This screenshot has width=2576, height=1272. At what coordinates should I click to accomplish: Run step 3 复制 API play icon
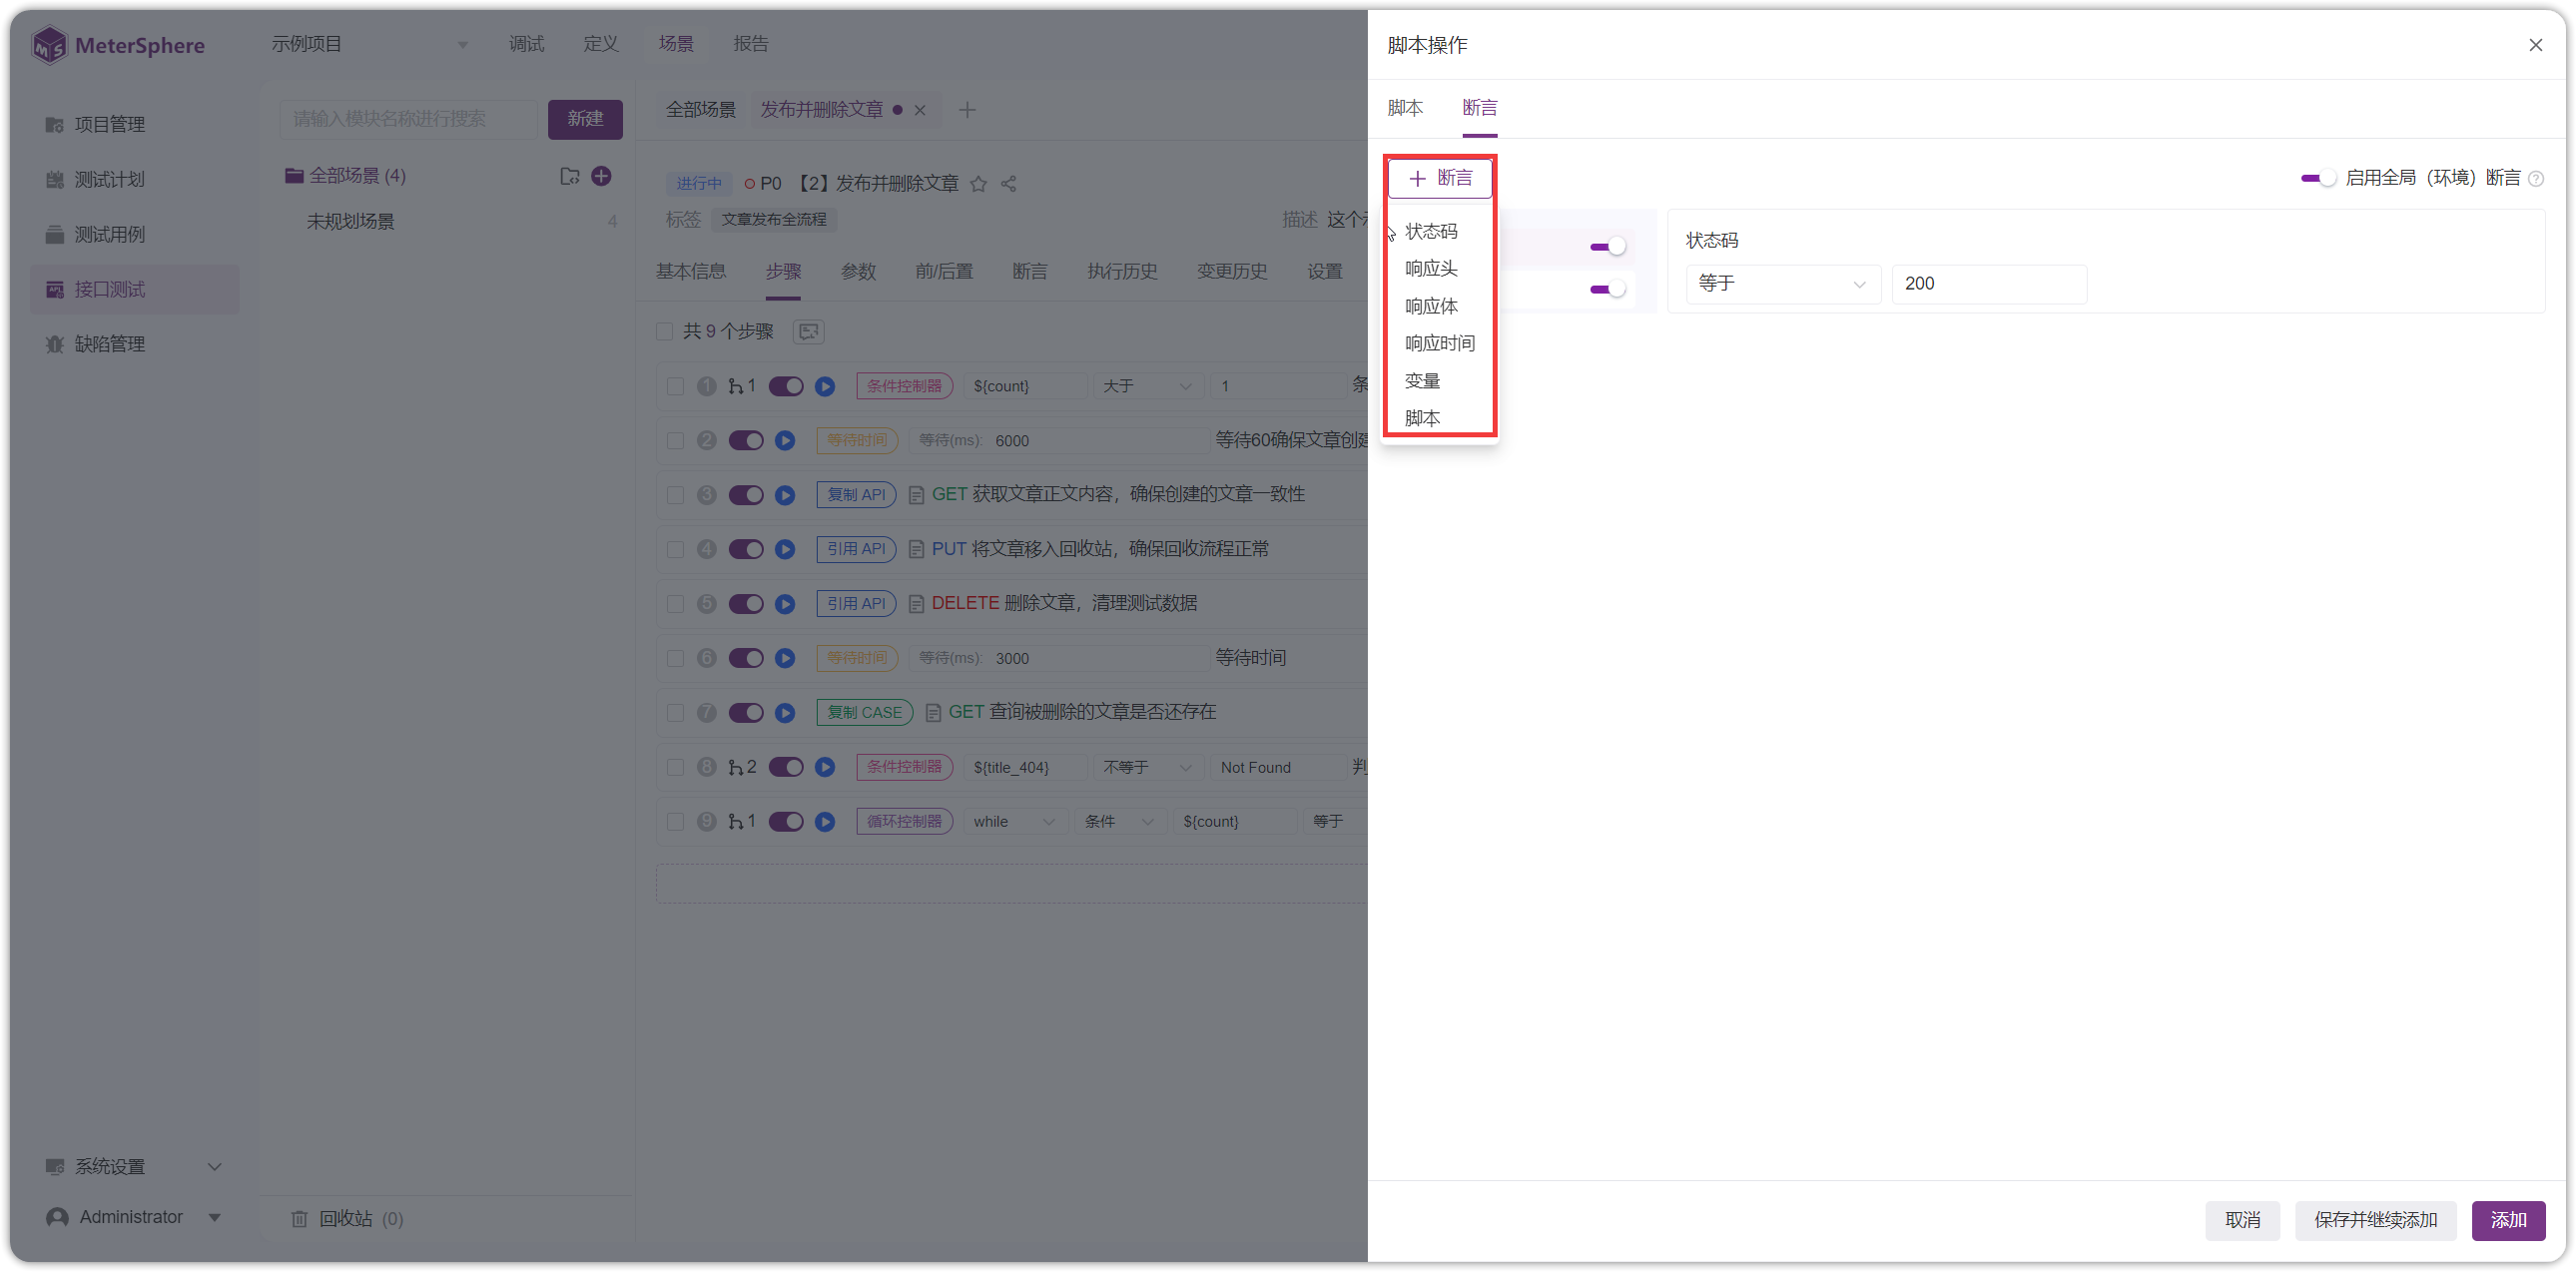tap(785, 495)
